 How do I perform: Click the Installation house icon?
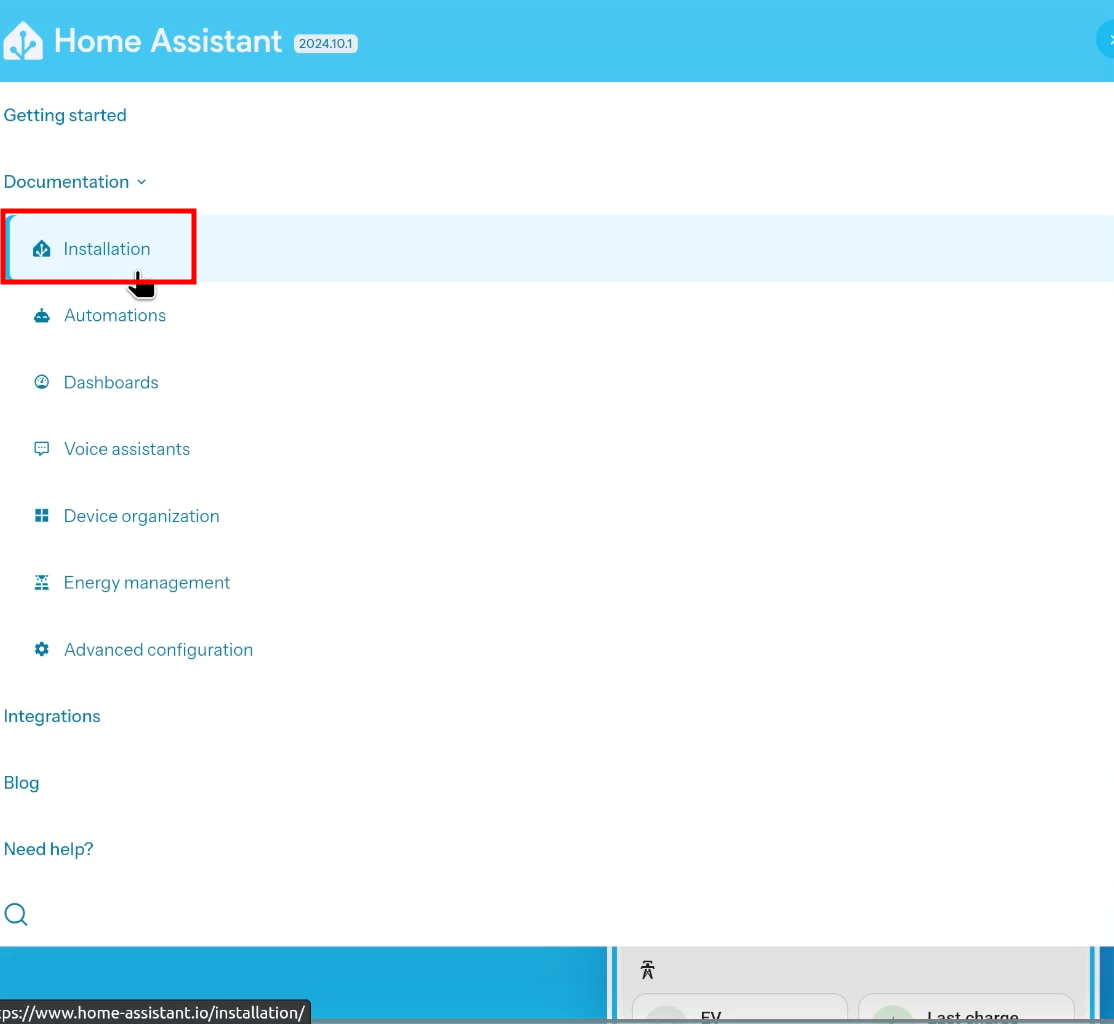[x=41, y=249]
